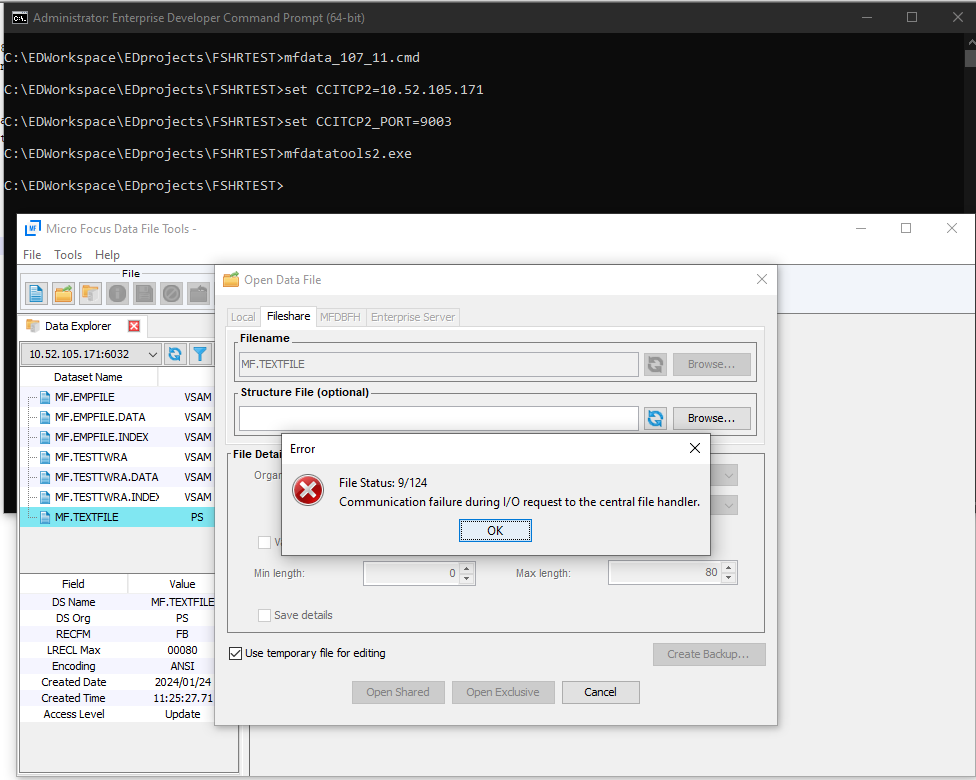This screenshot has width=976, height=780.
Task: Expand the record format dropdown below Organization
Action: coord(729,505)
